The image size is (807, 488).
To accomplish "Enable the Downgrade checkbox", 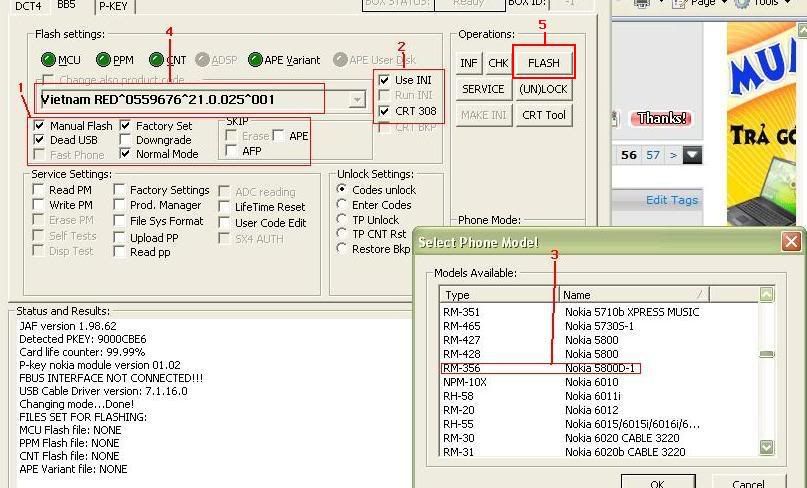I will point(125,140).
